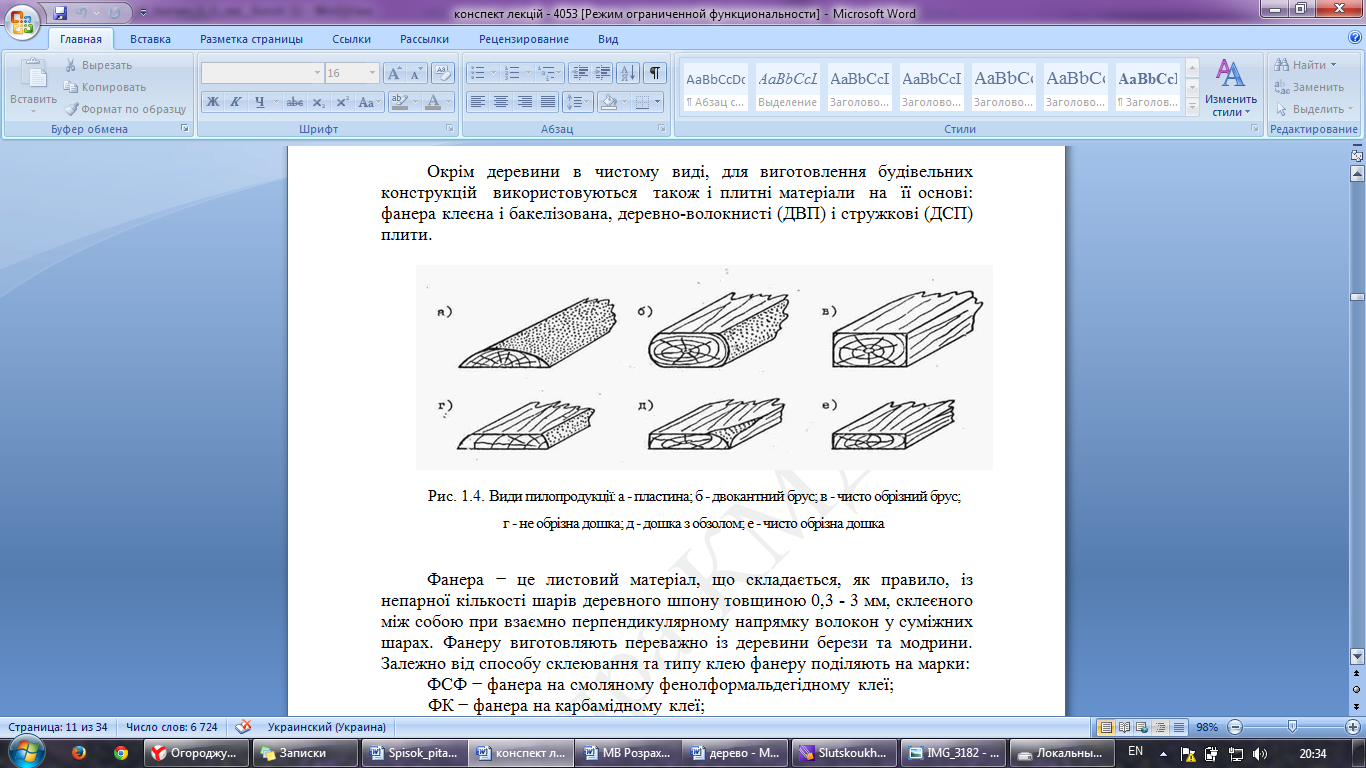Open the font name dropdown
This screenshot has height=768, width=1366.
(x=317, y=73)
